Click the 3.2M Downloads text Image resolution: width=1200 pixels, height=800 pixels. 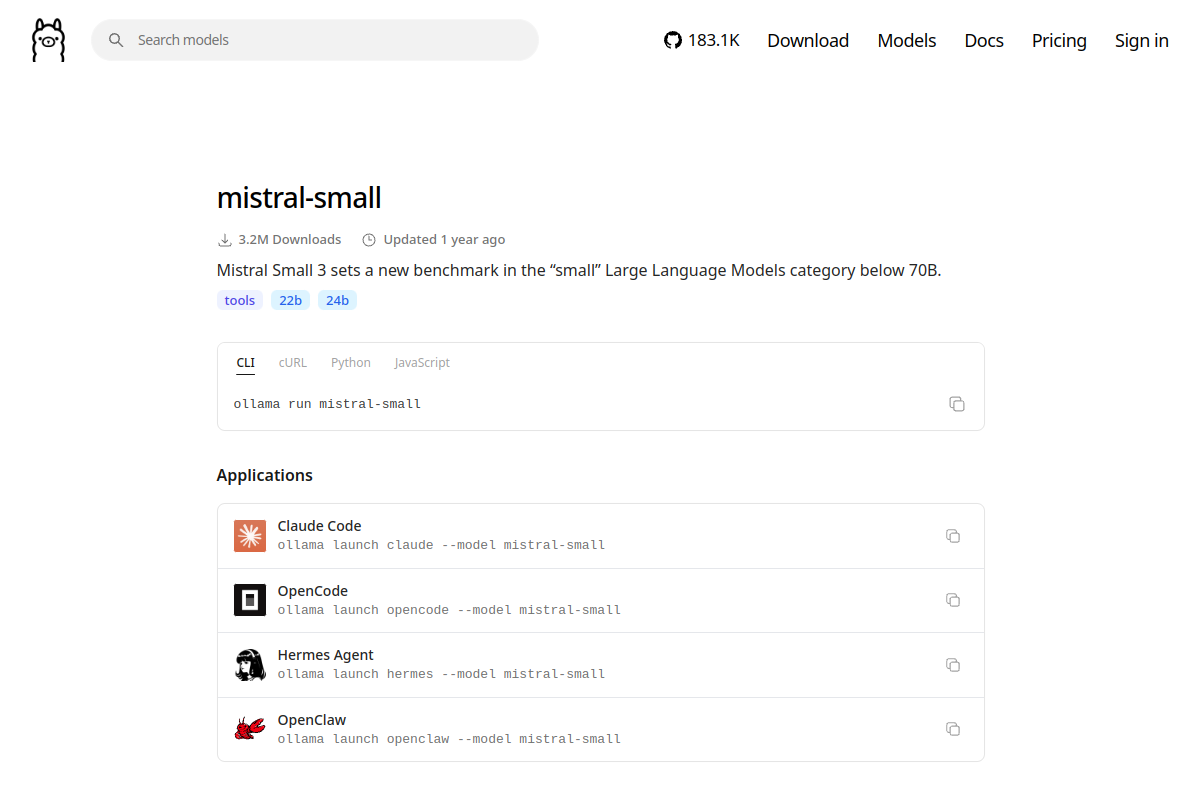tap(290, 240)
